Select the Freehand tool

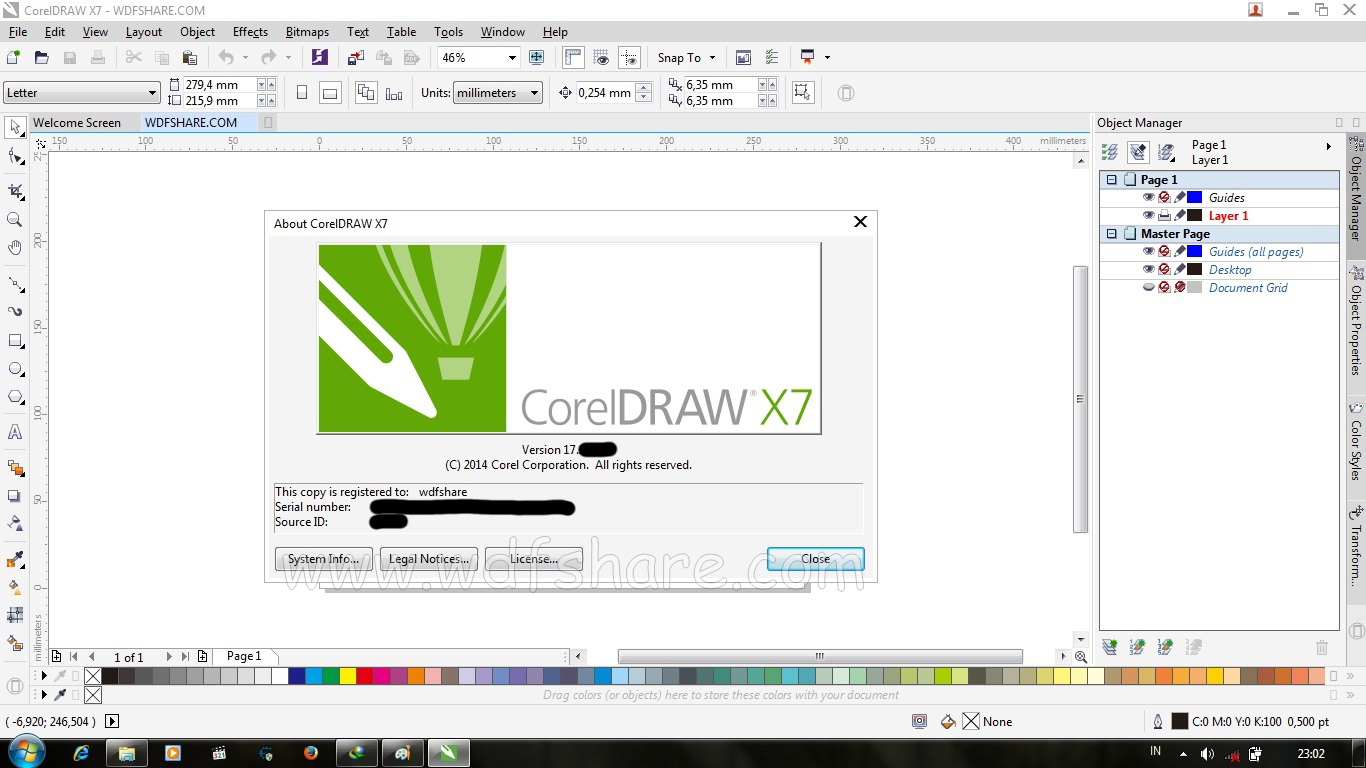15,283
